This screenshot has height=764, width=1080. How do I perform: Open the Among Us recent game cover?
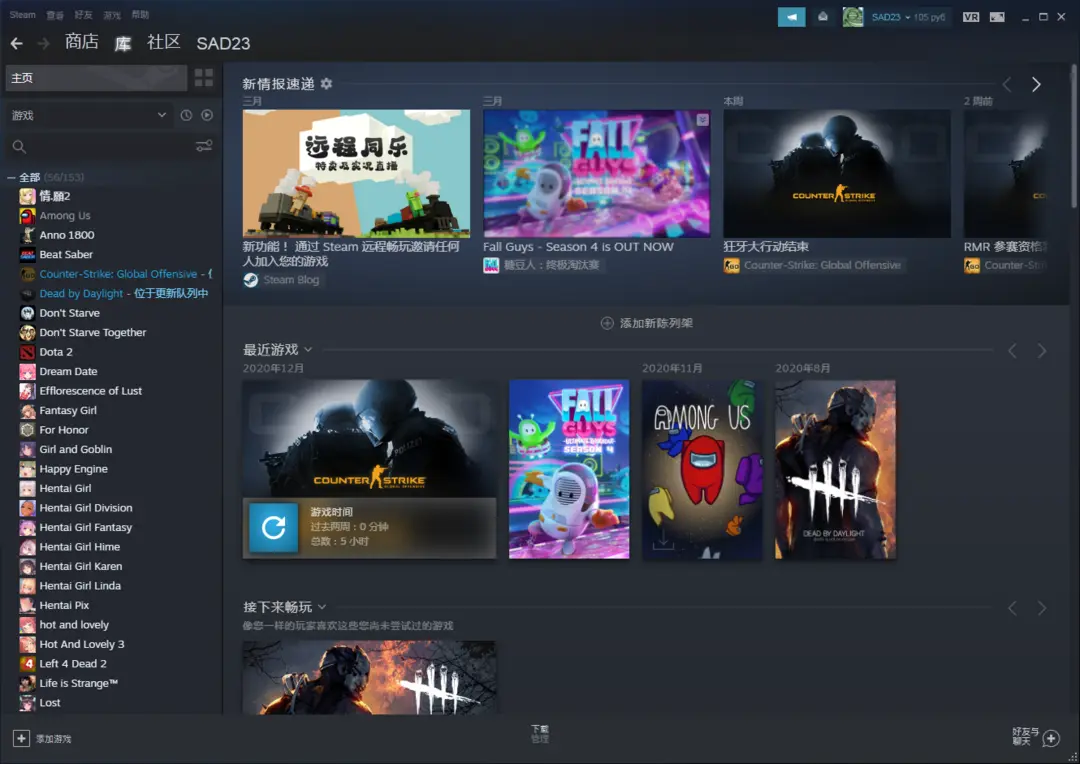(x=702, y=469)
